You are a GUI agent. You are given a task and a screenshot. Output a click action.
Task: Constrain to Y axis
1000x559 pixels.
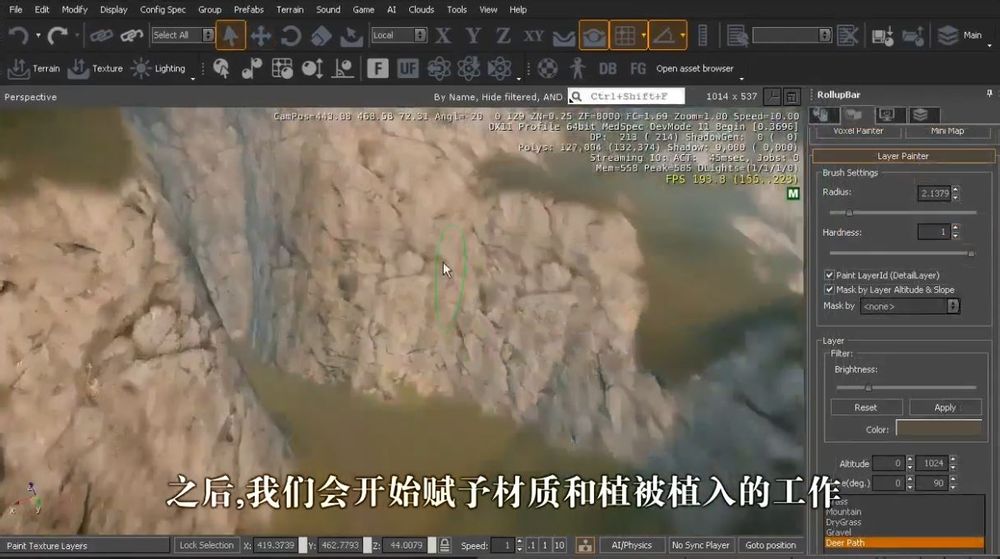[x=473, y=36]
